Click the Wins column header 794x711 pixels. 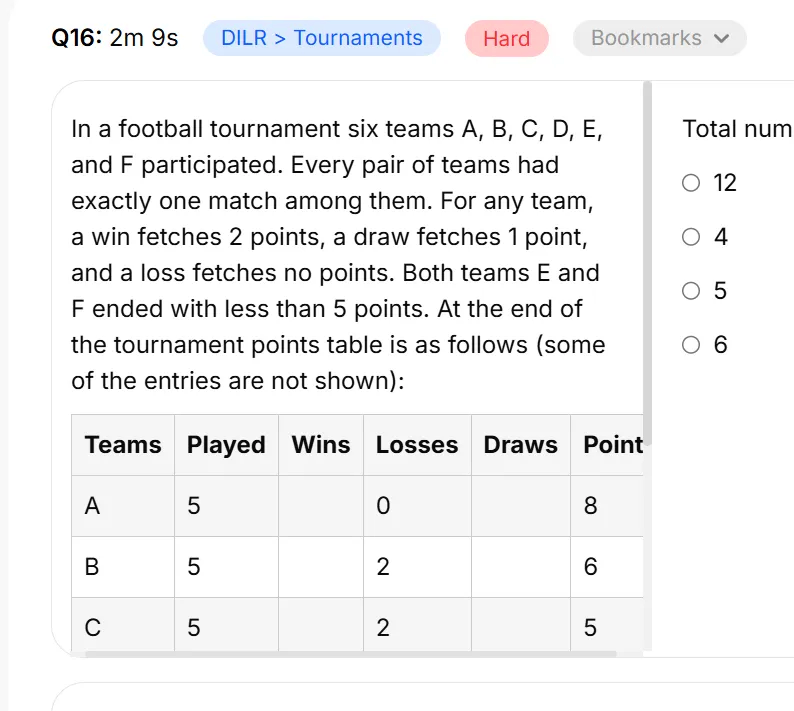tap(321, 445)
